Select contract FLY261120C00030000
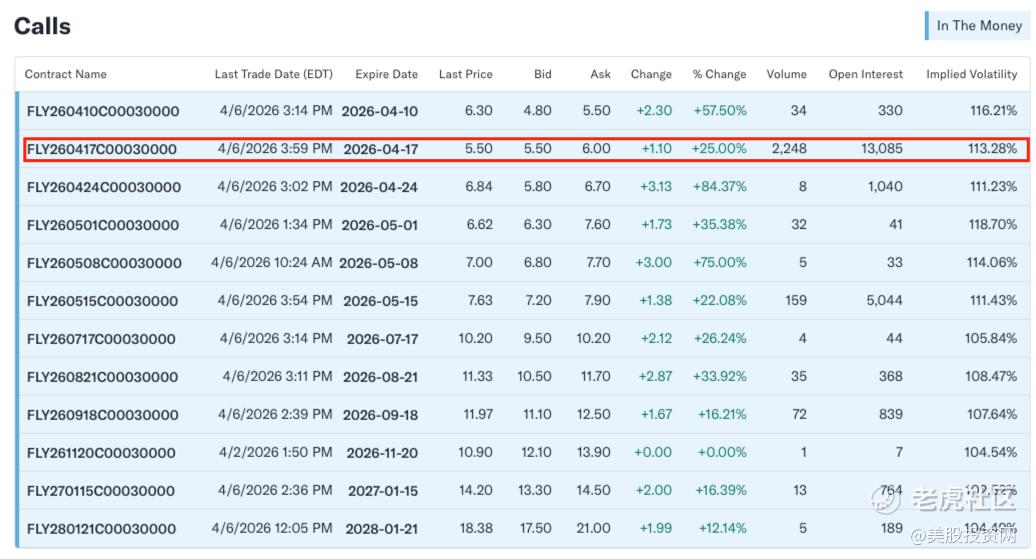1036x559 pixels. click(102, 453)
